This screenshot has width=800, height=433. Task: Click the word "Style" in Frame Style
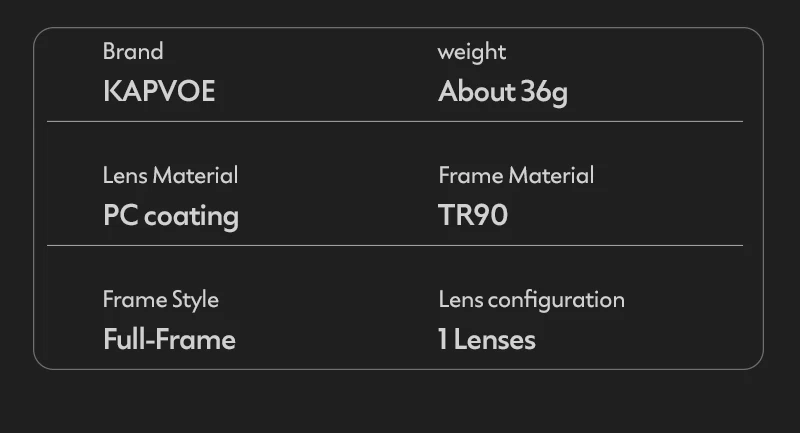[195, 299]
